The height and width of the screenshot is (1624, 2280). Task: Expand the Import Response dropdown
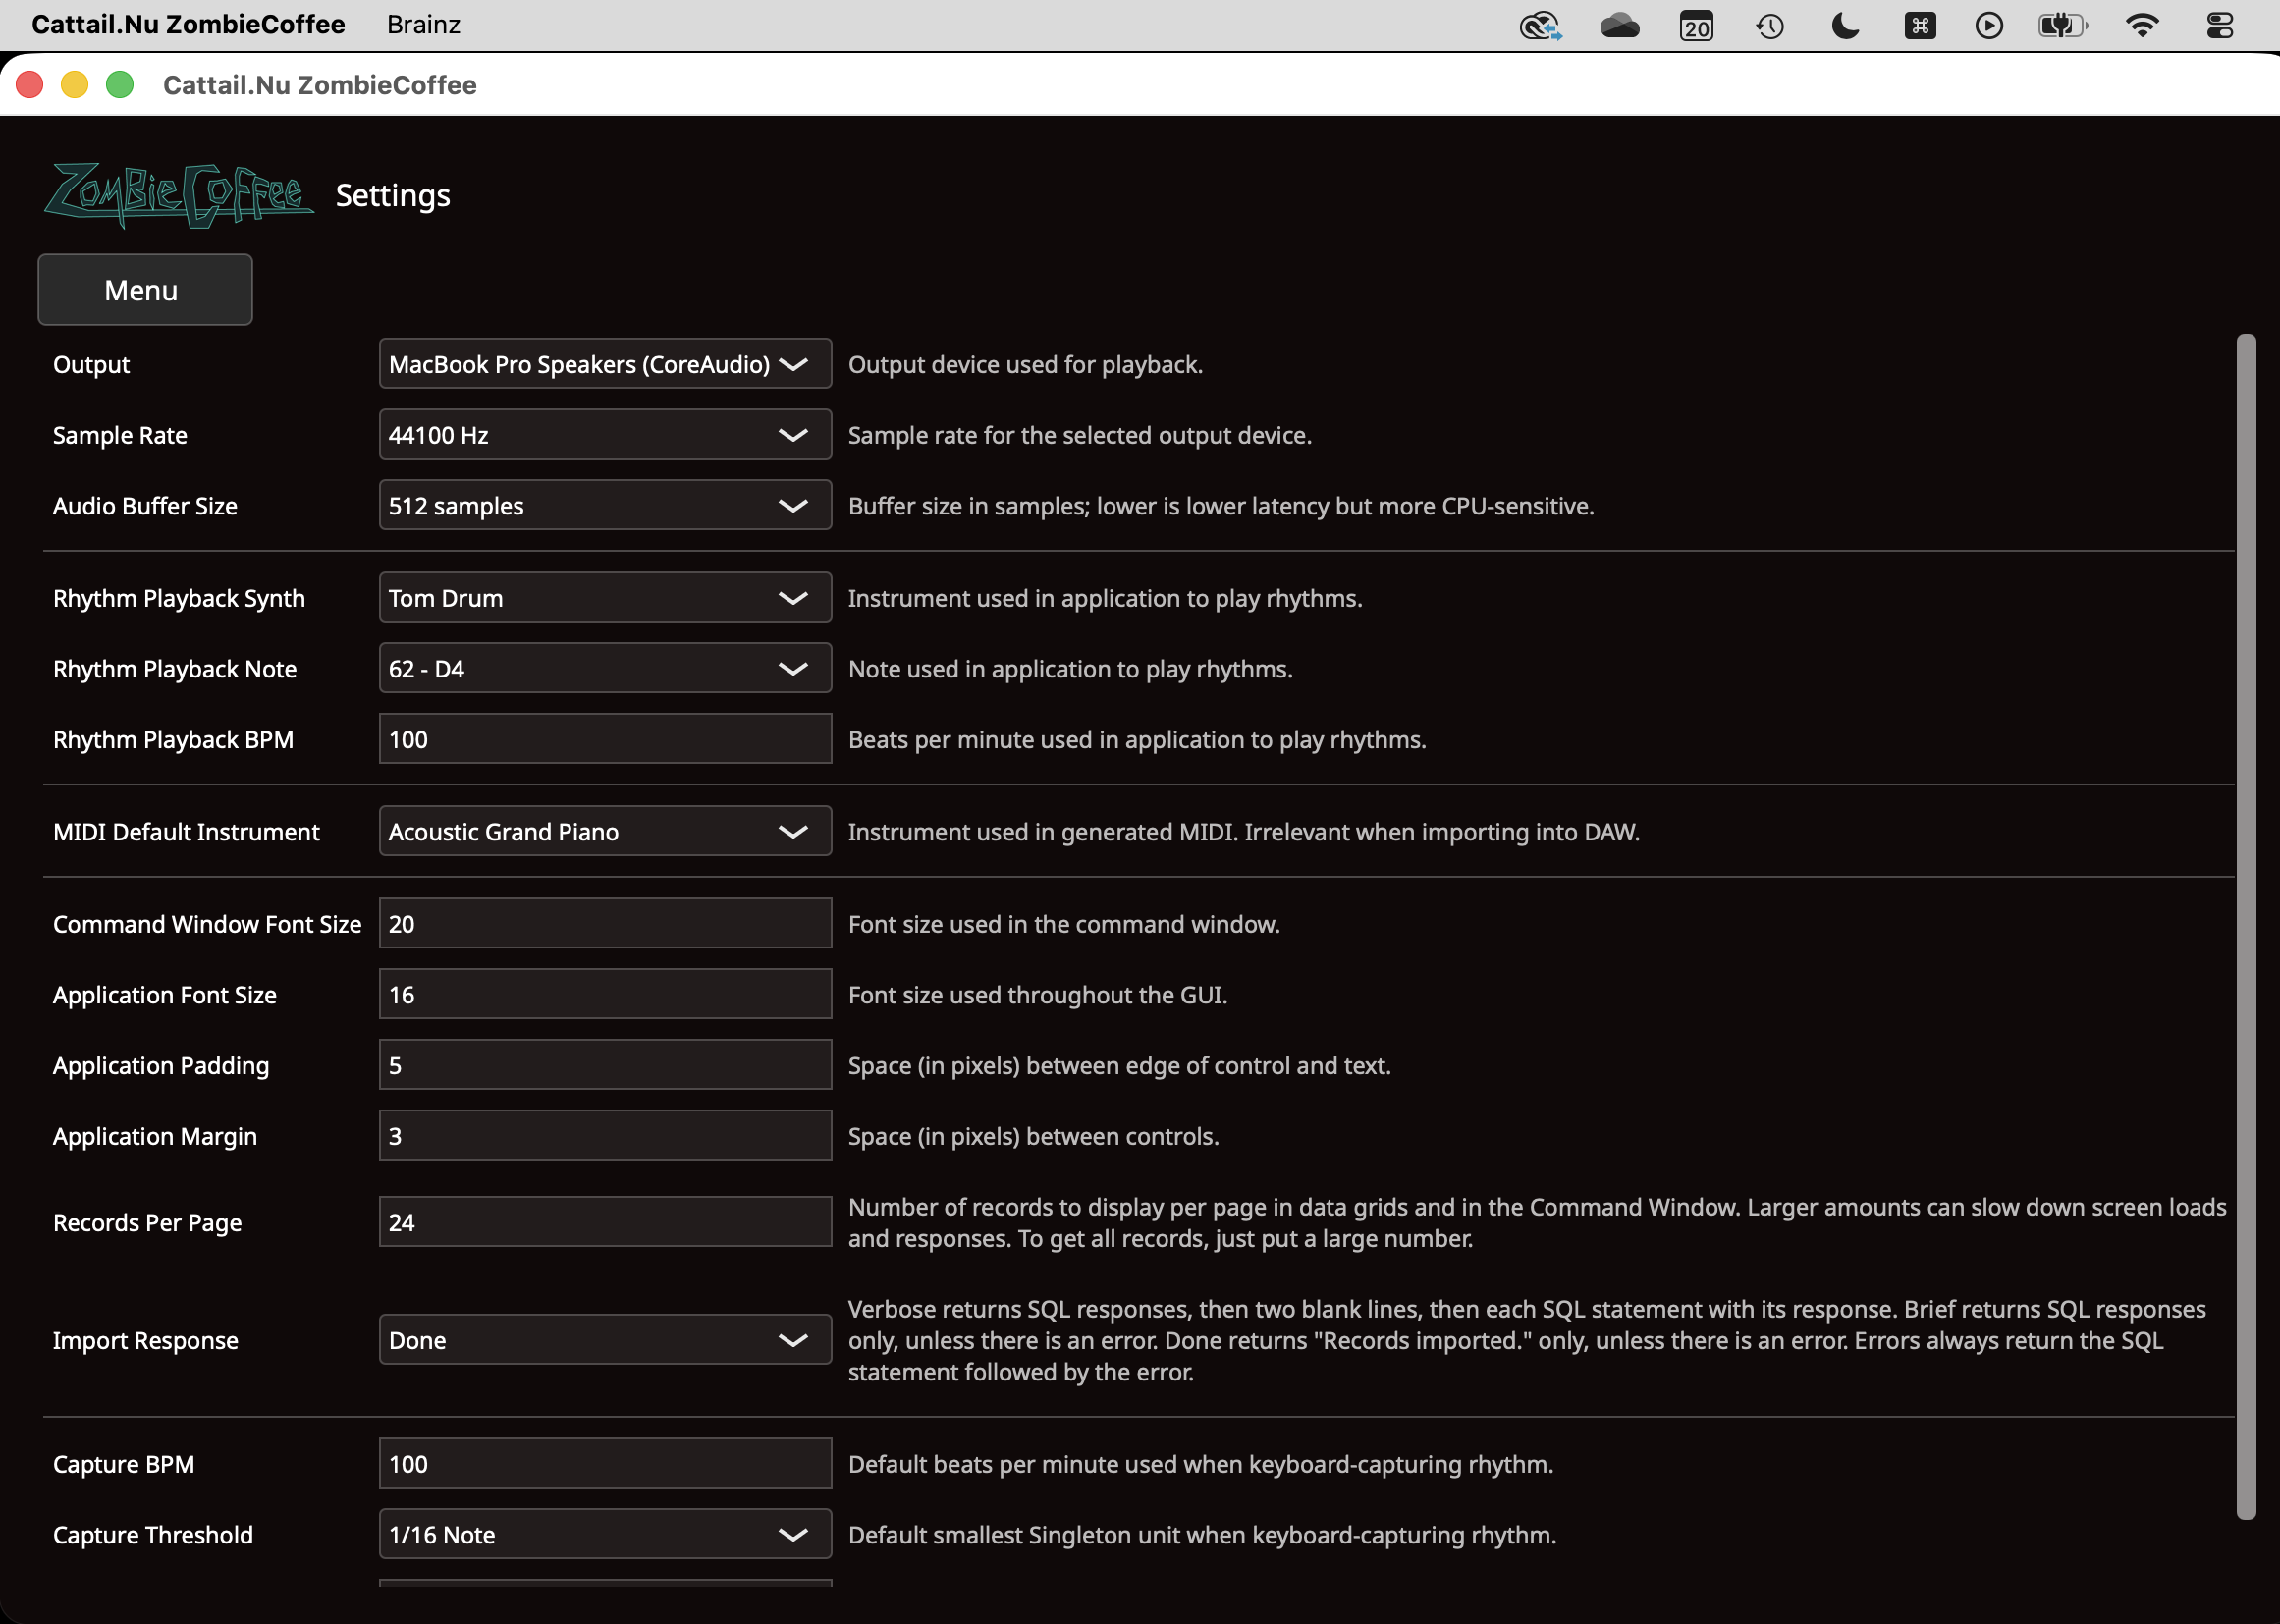click(605, 1340)
